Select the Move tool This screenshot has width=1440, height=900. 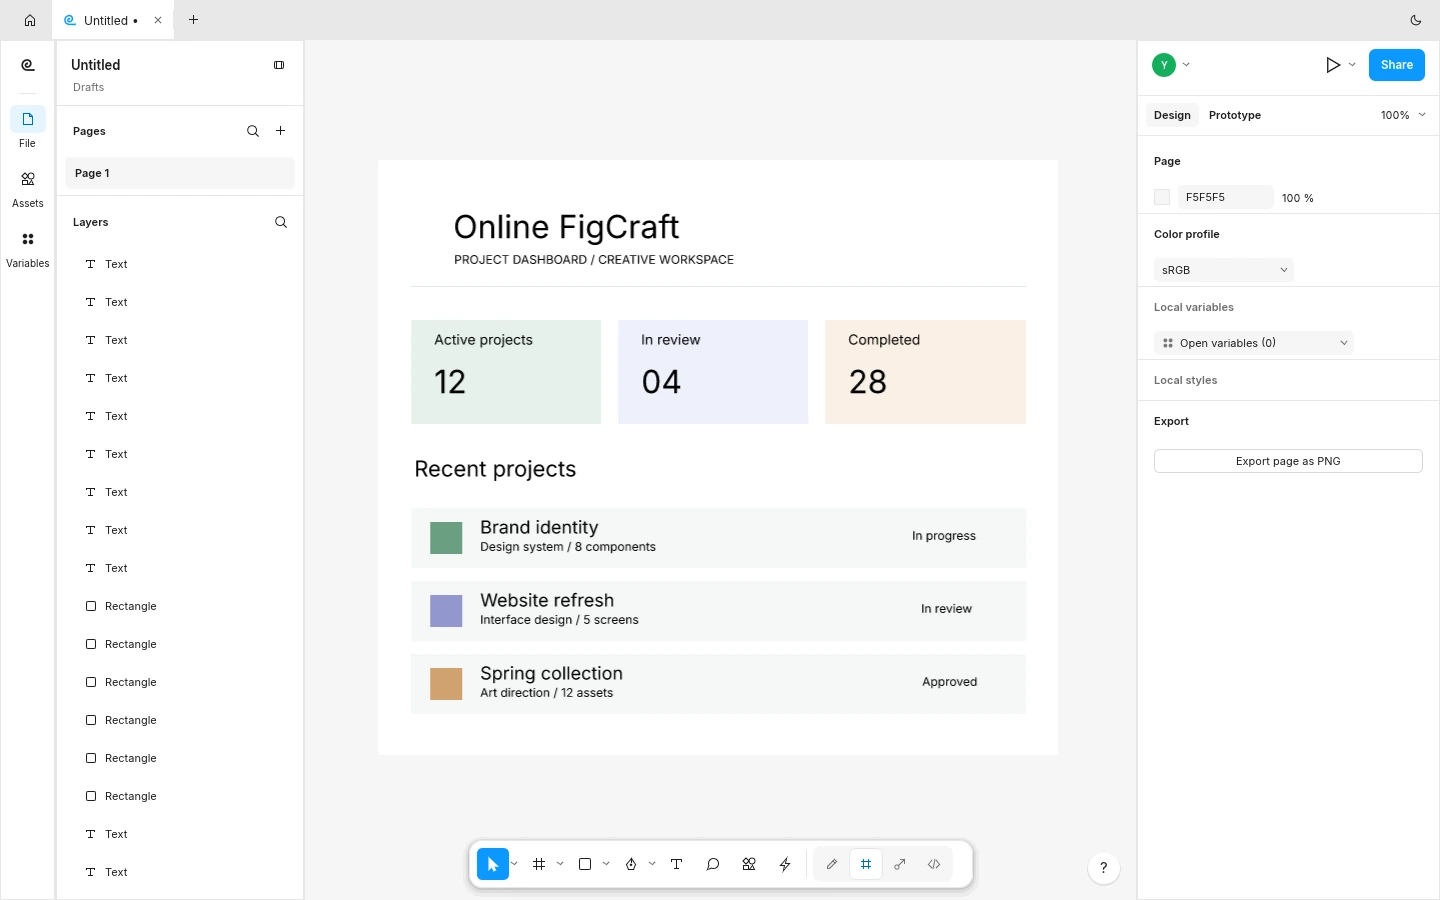pyautogui.click(x=492, y=864)
